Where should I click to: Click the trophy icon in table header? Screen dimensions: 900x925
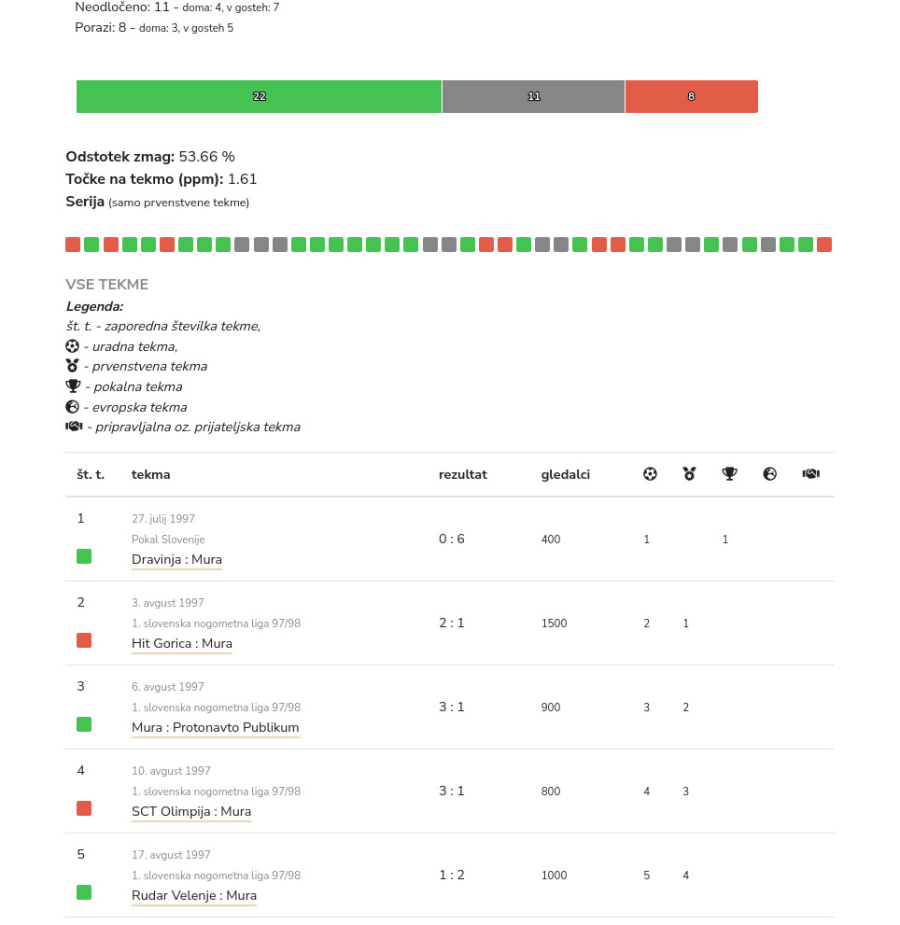(x=729, y=474)
